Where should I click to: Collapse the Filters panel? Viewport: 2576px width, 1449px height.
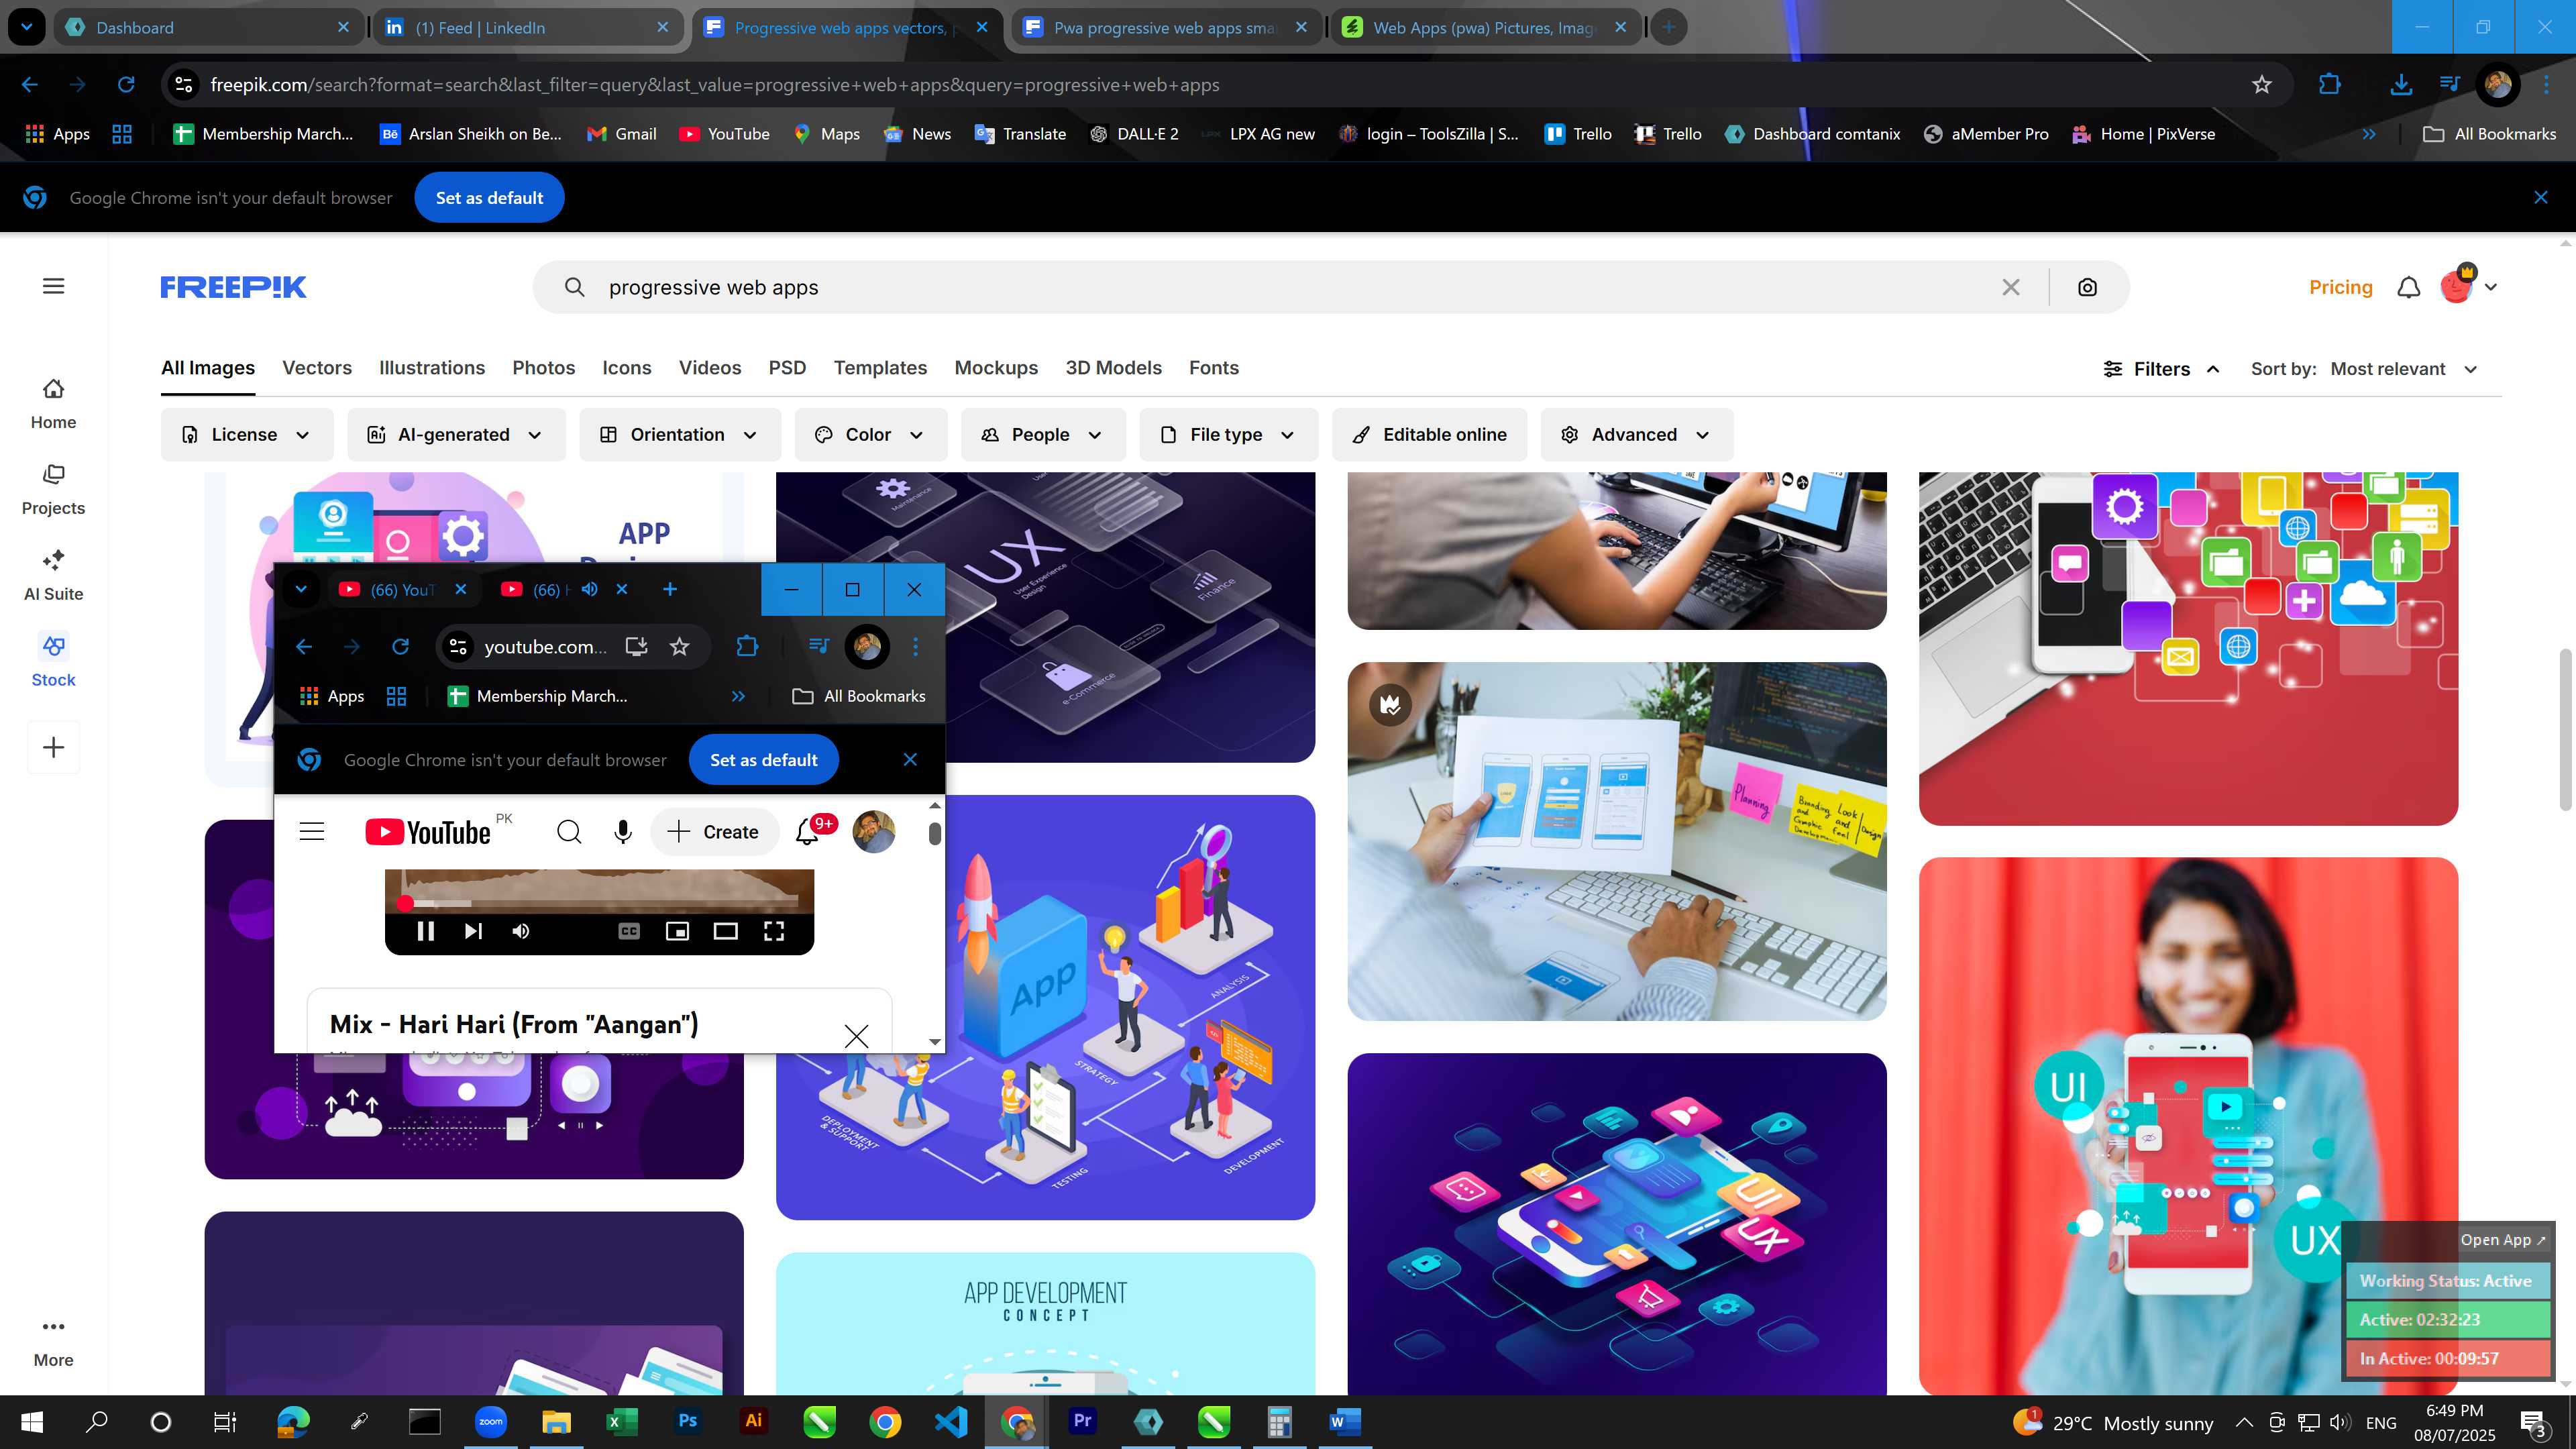(2162, 369)
